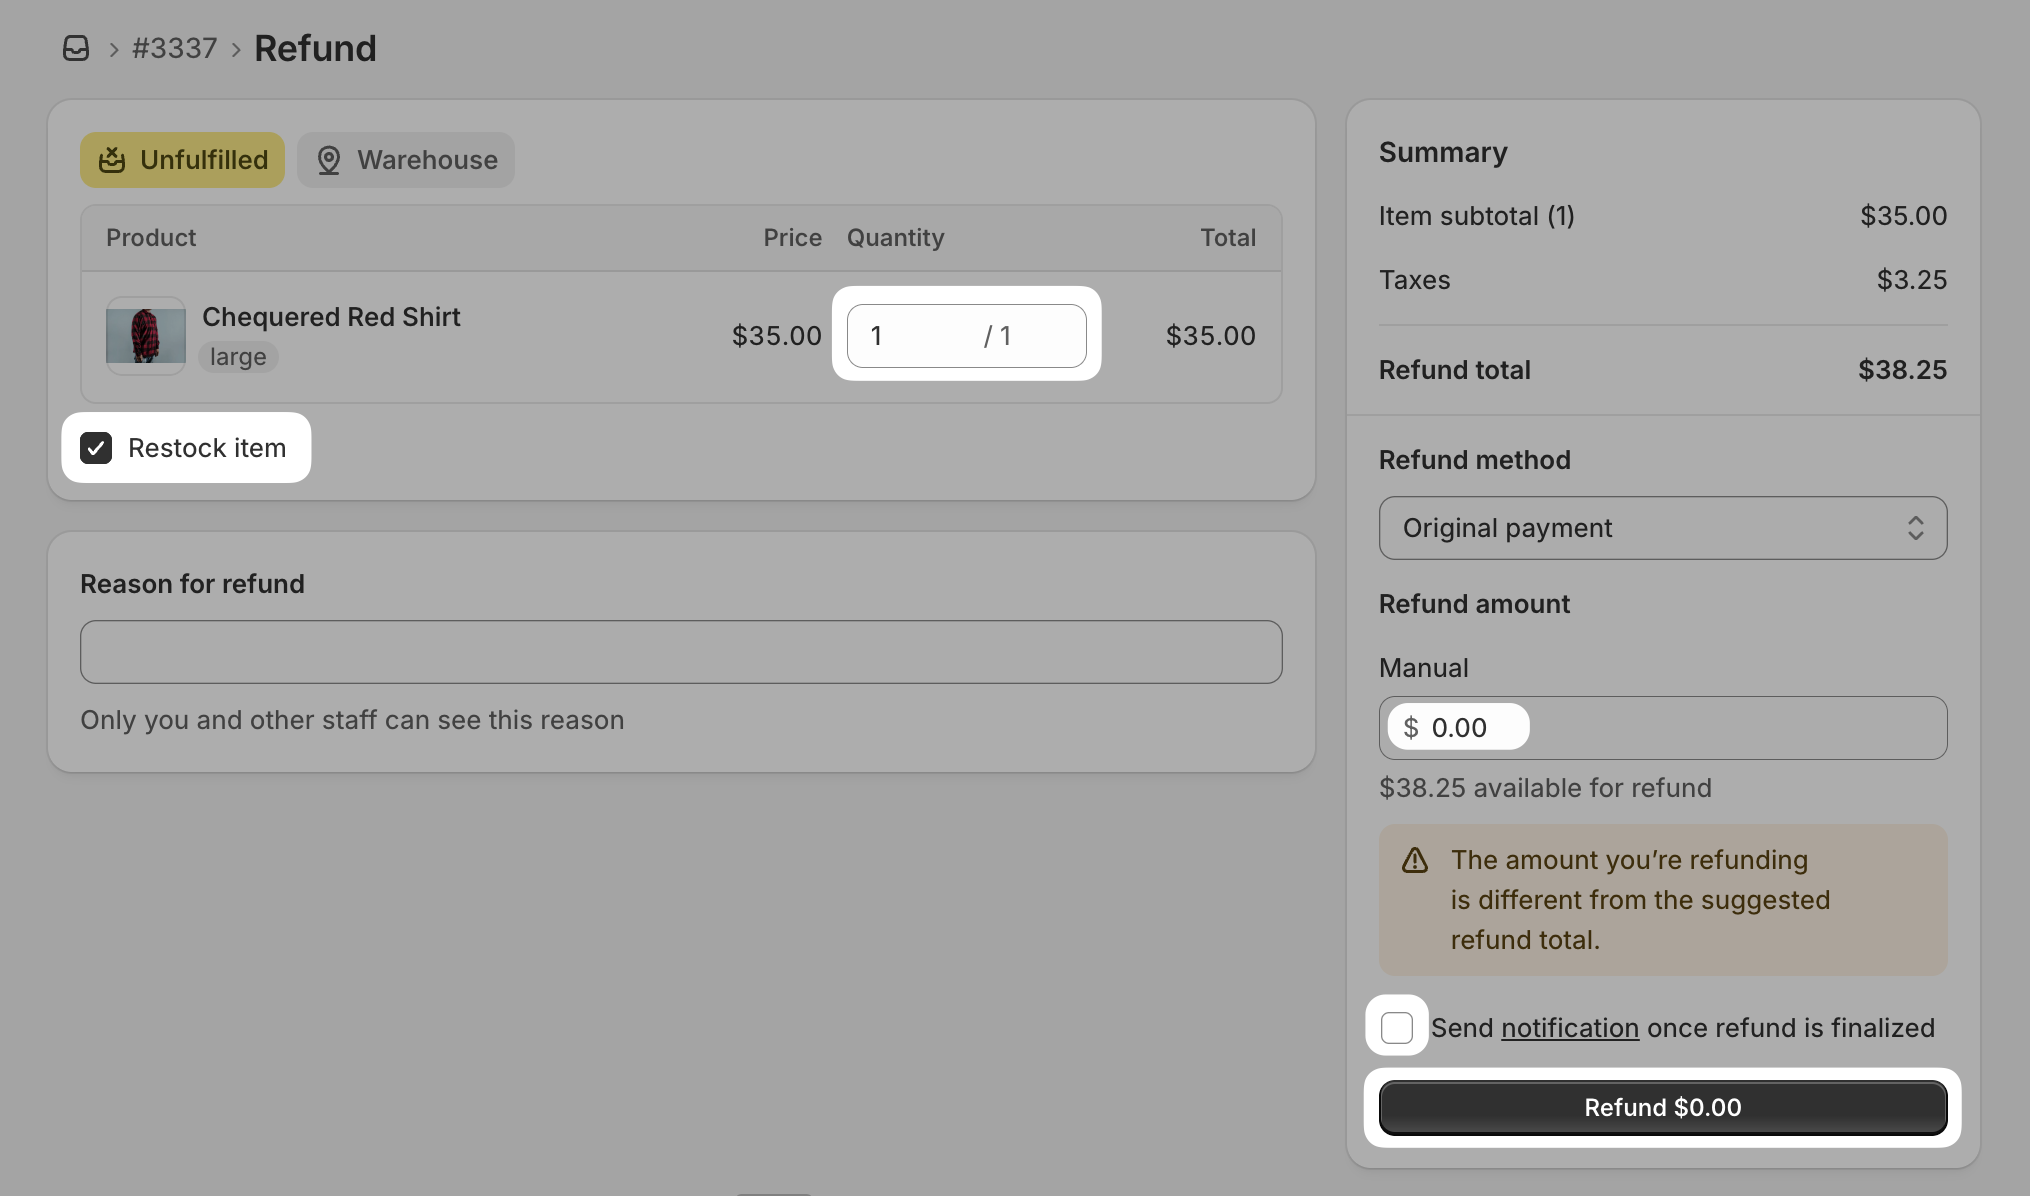Enable Send notification checkbox
2030x1196 pixels.
(x=1396, y=1027)
